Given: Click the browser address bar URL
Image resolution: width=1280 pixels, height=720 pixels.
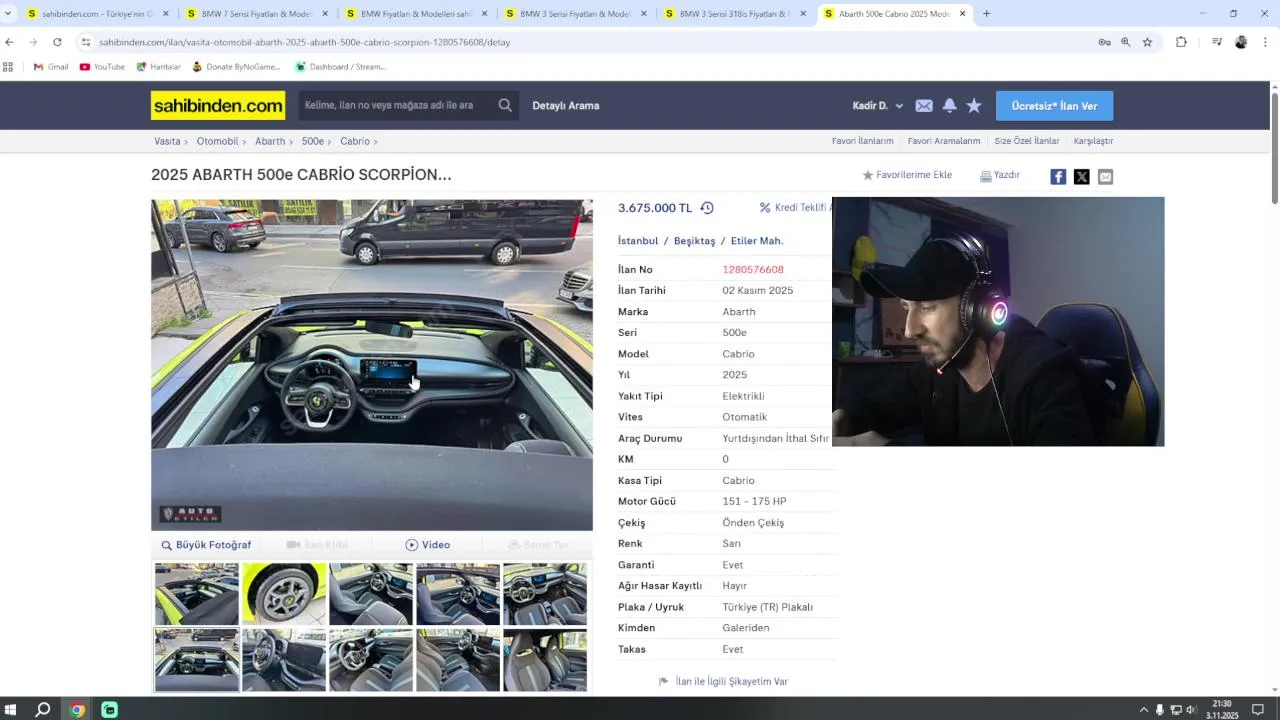Looking at the screenshot, I should point(304,42).
